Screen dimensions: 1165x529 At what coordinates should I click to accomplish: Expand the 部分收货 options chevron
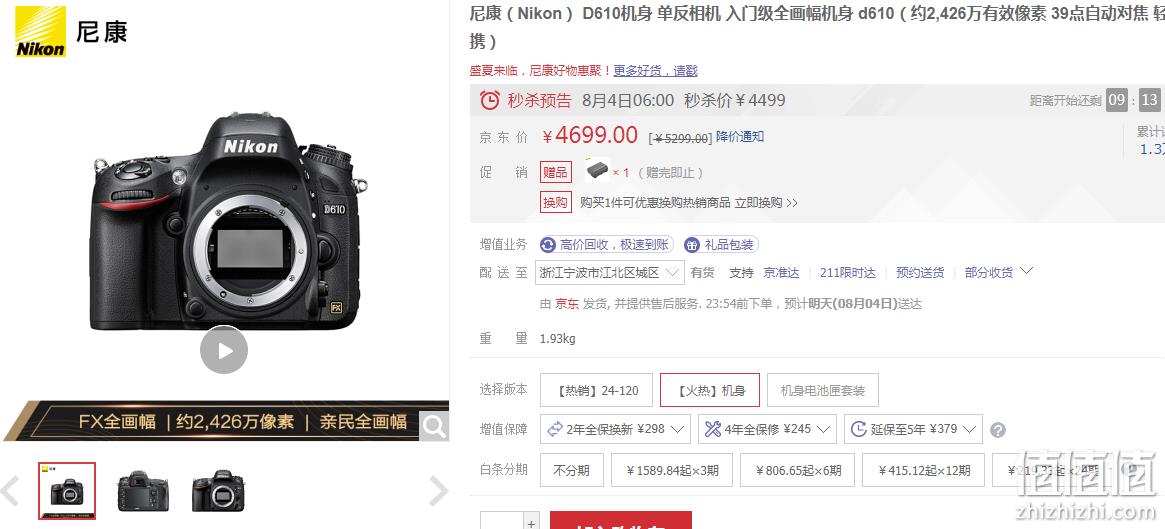1026,271
